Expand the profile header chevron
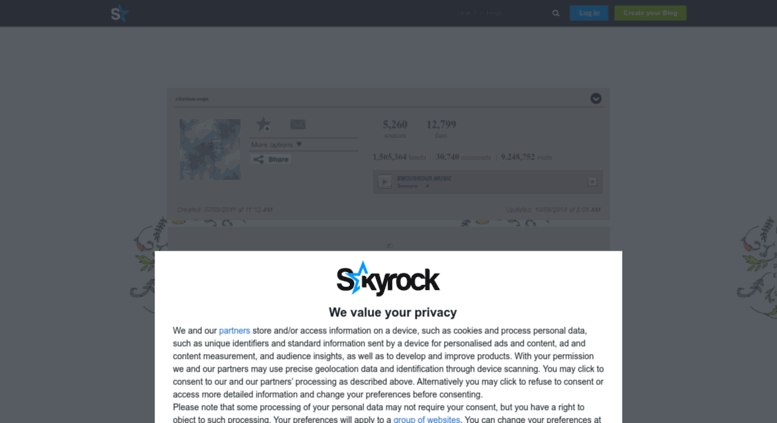The width and height of the screenshot is (777, 423). pyautogui.click(x=596, y=99)
